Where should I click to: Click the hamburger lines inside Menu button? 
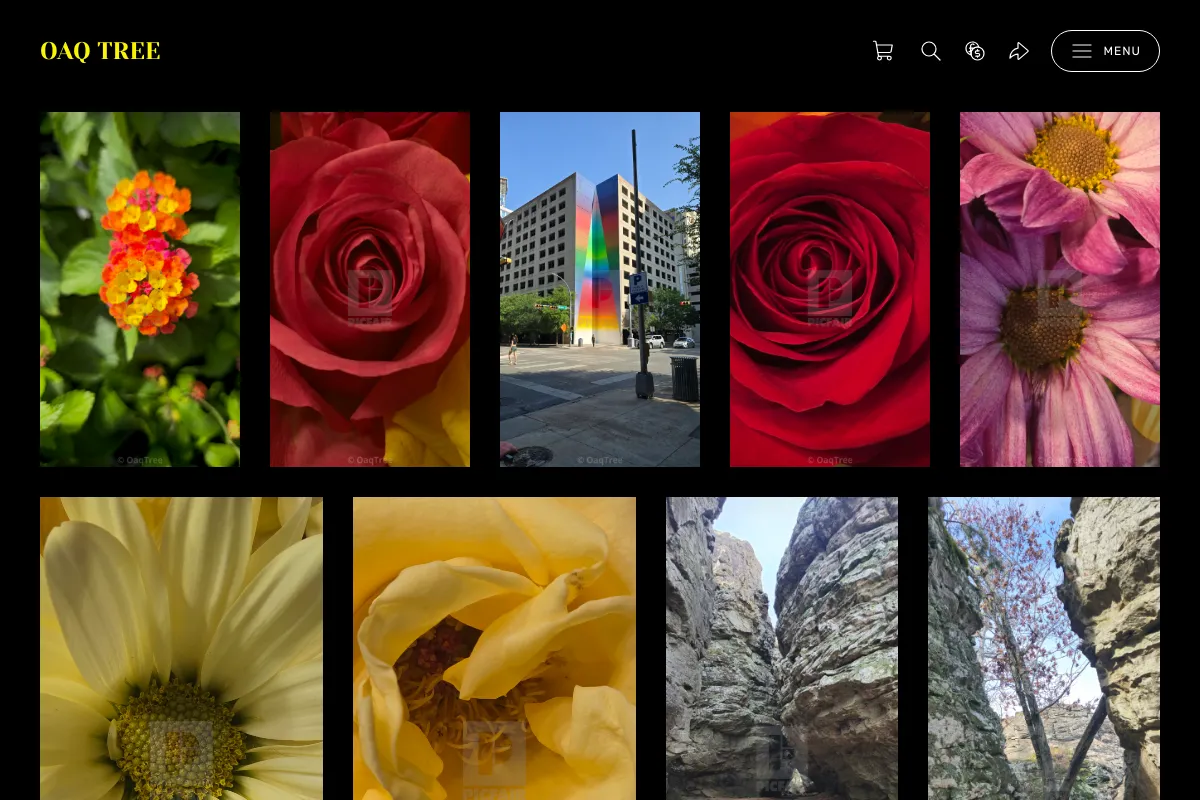pyautogui.click(x=1082, y=51)
